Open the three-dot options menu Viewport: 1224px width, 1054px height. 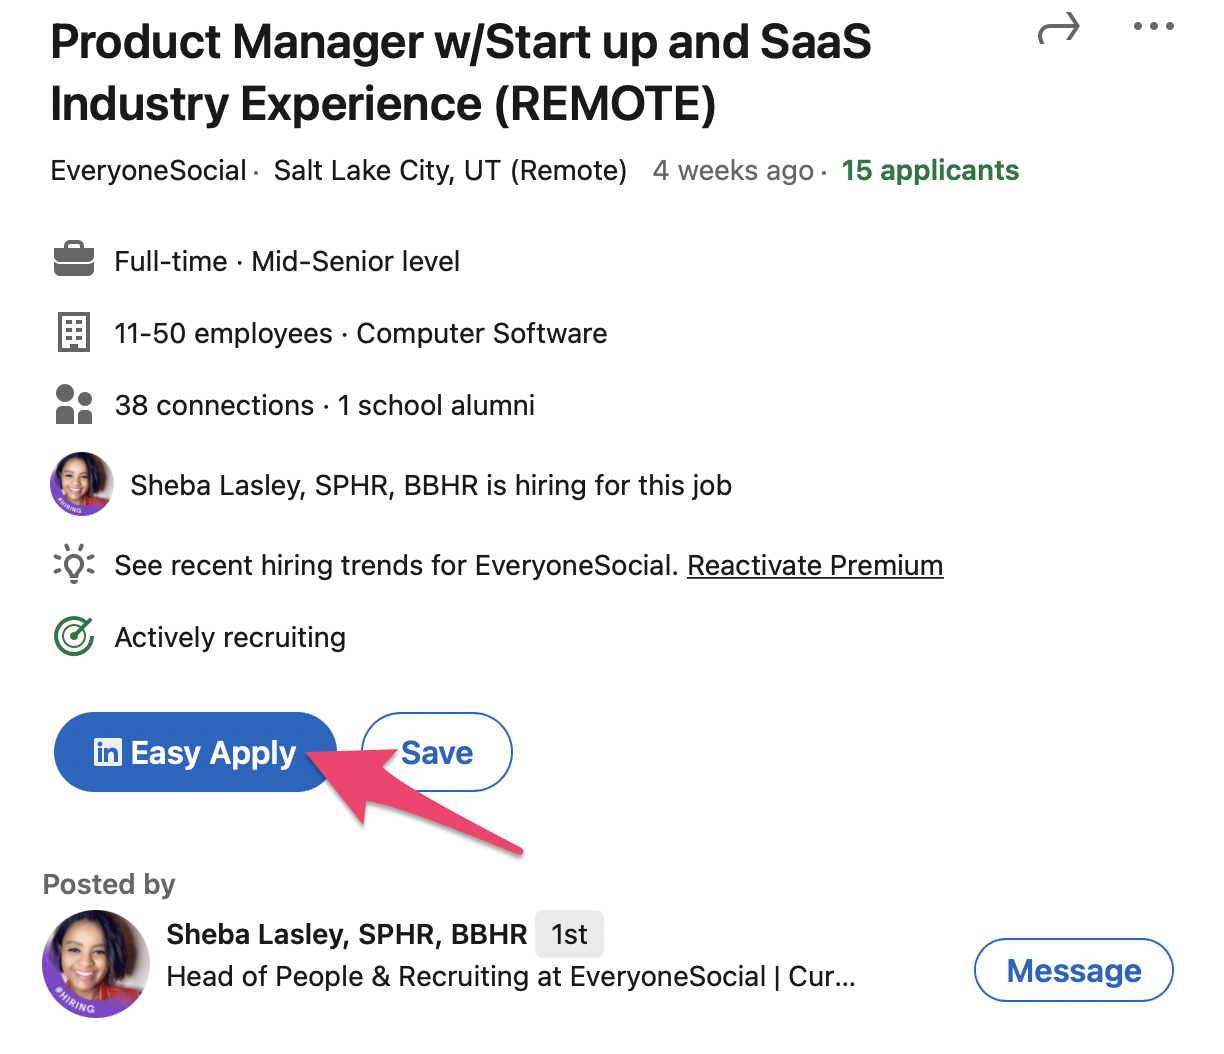[x=1152, y=27]
